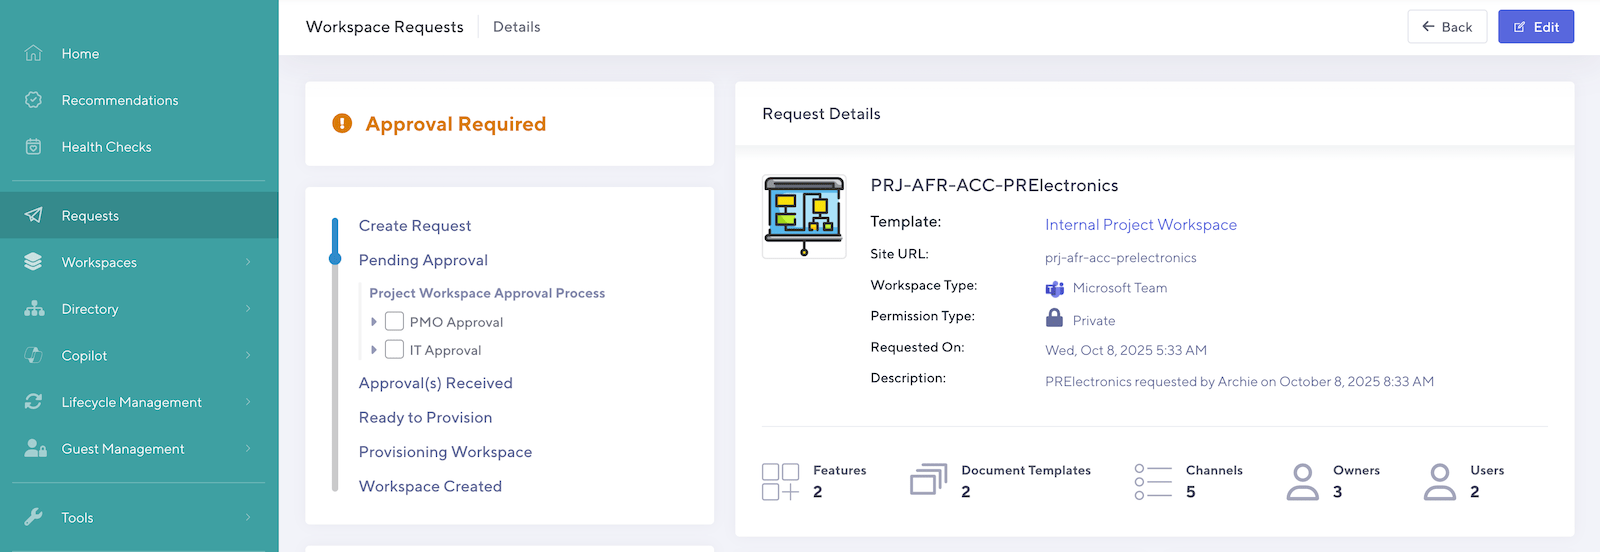Click the Pending Approval progress step marker

[335, 259]
